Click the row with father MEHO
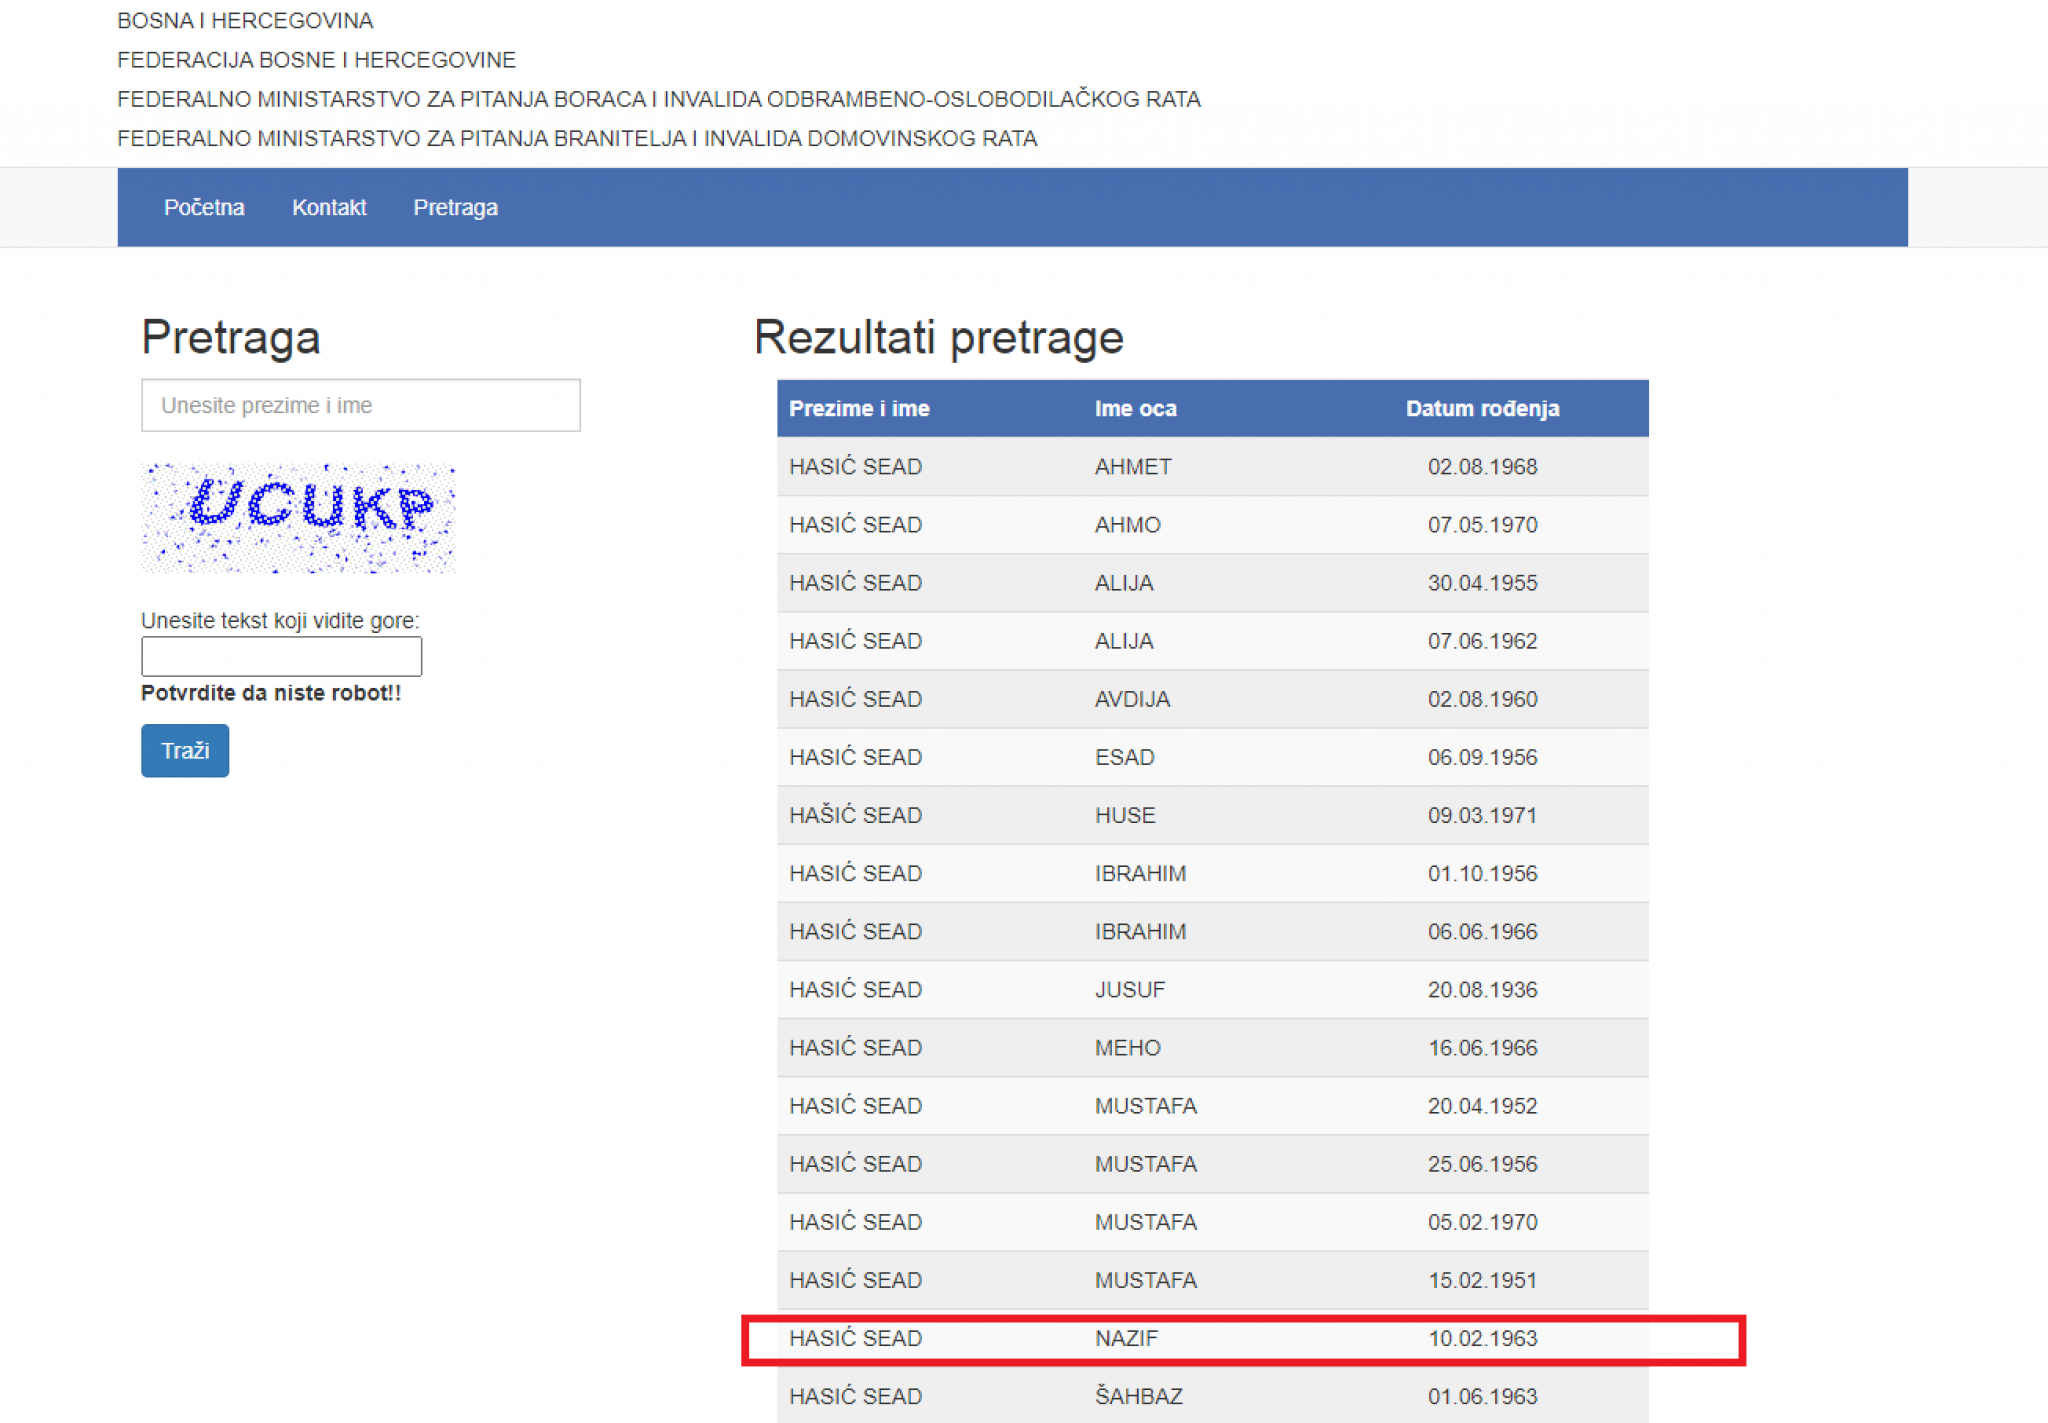This screenshot has width=2048, height=1423. [x=1211, y=1047]
